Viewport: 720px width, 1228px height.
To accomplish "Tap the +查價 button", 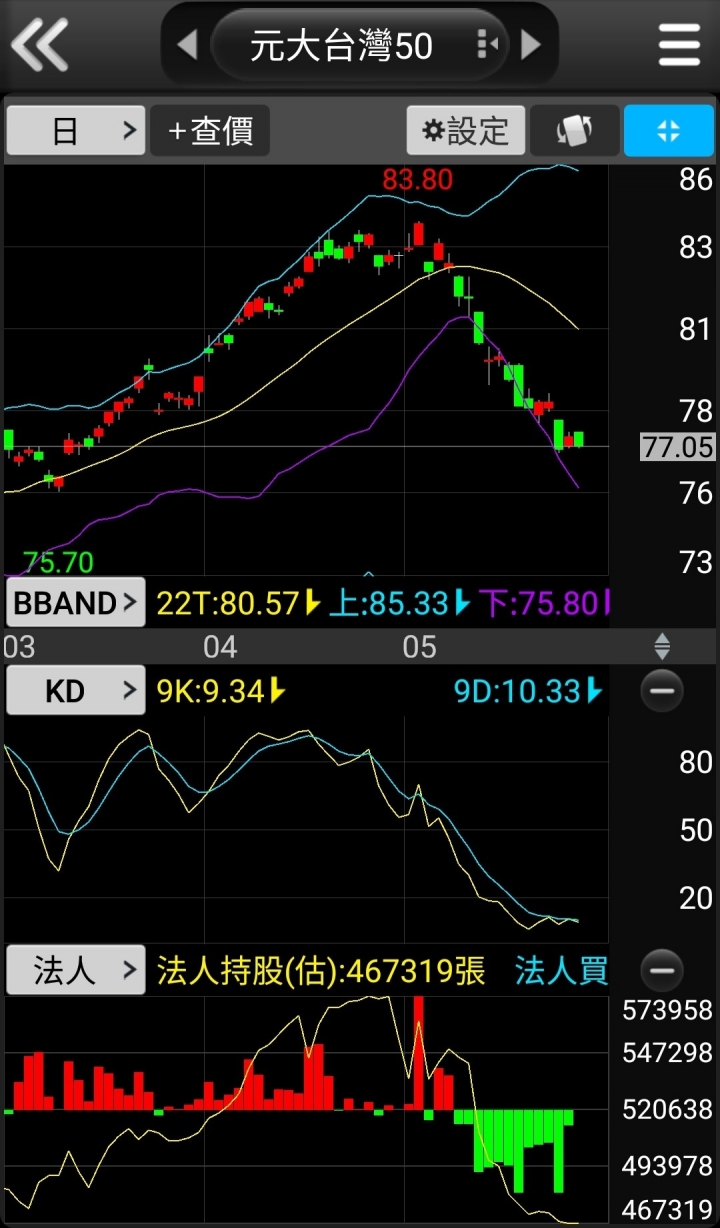I will (210, 131).
